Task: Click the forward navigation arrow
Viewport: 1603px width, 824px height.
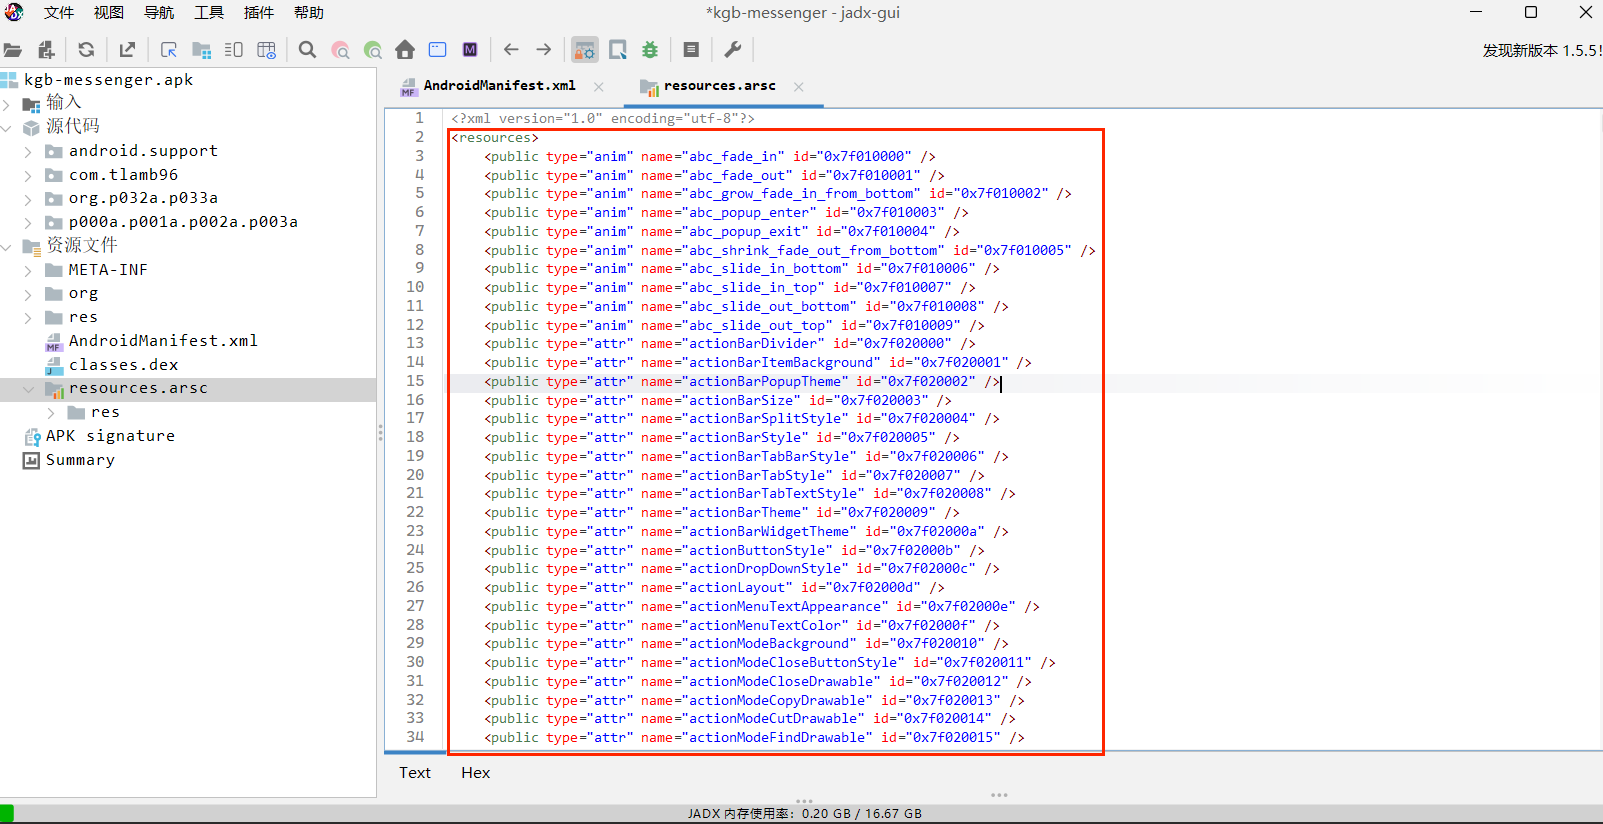Action: 543,50
